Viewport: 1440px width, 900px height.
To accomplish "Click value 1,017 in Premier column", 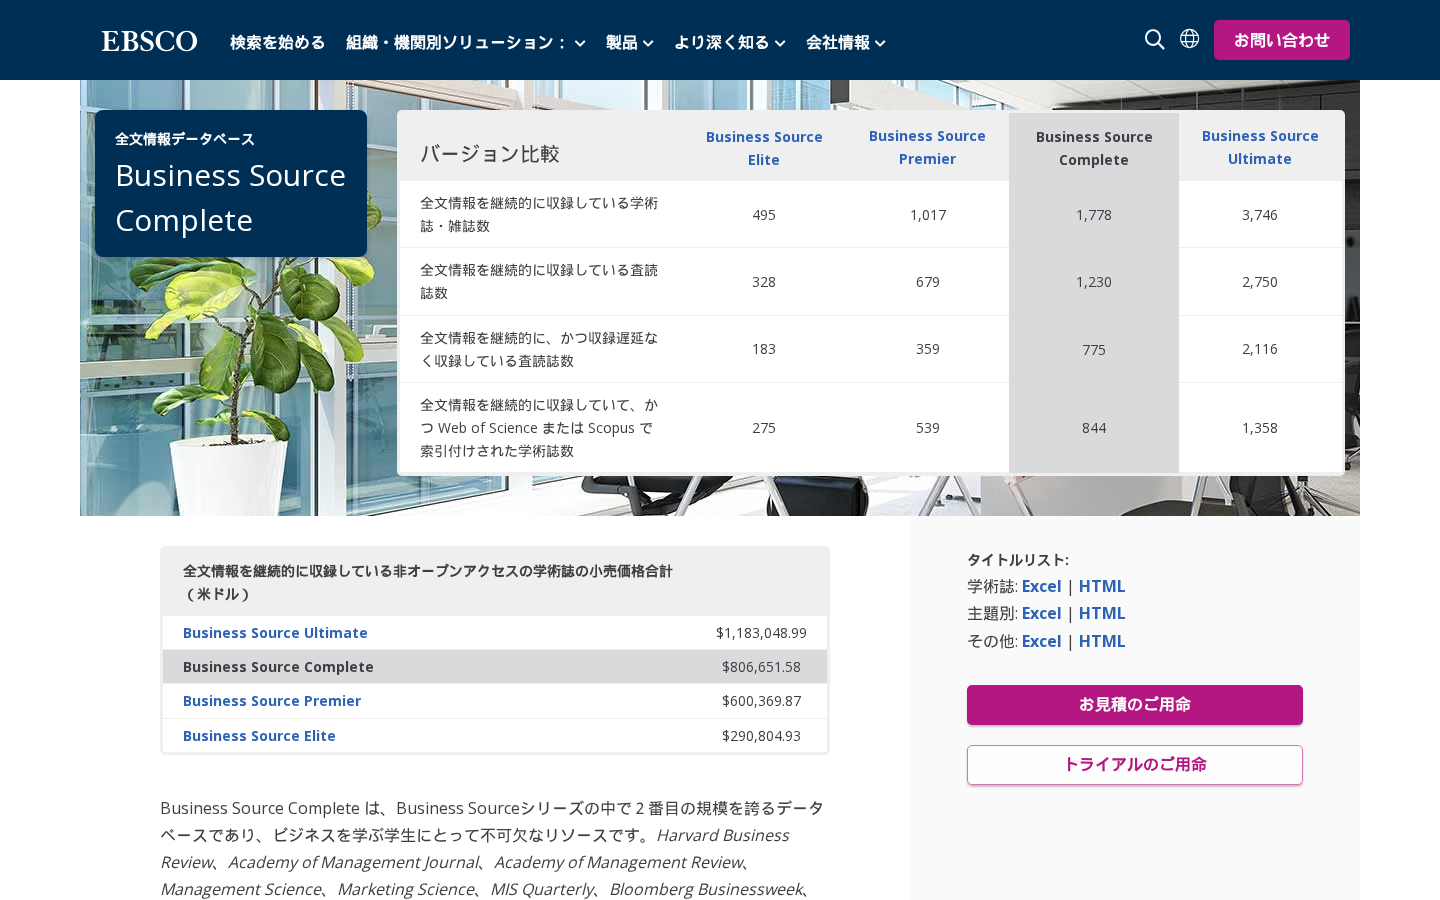I will point(928,215).
